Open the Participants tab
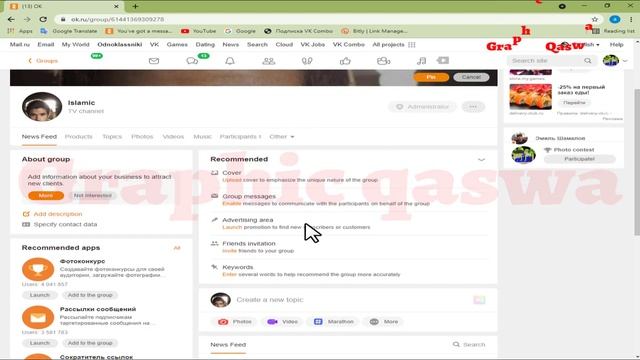This screenshot has height=360, width=640. 240,137
